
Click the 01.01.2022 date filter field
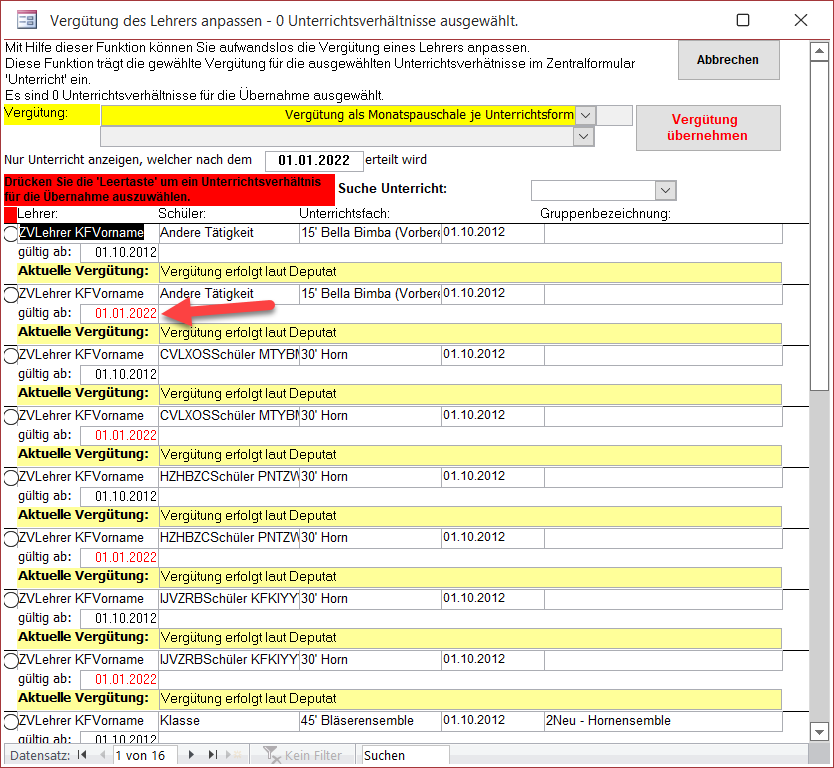(313, 161)
